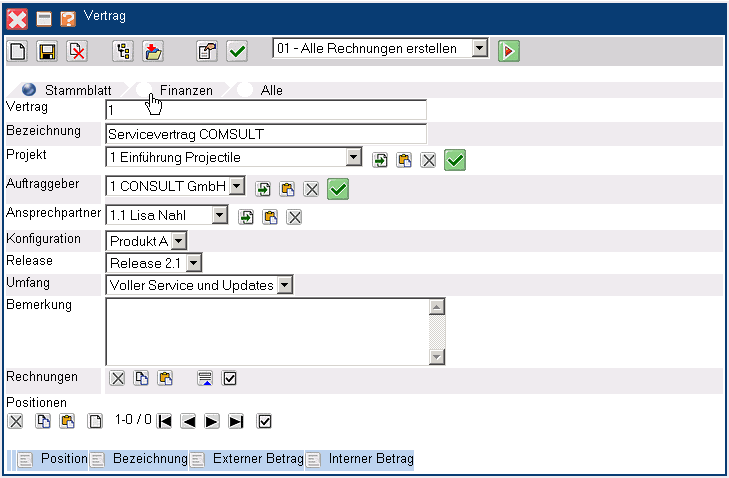Switch to the Alle tab
Screen dimensions: 729x478
(x=271, y=90)
